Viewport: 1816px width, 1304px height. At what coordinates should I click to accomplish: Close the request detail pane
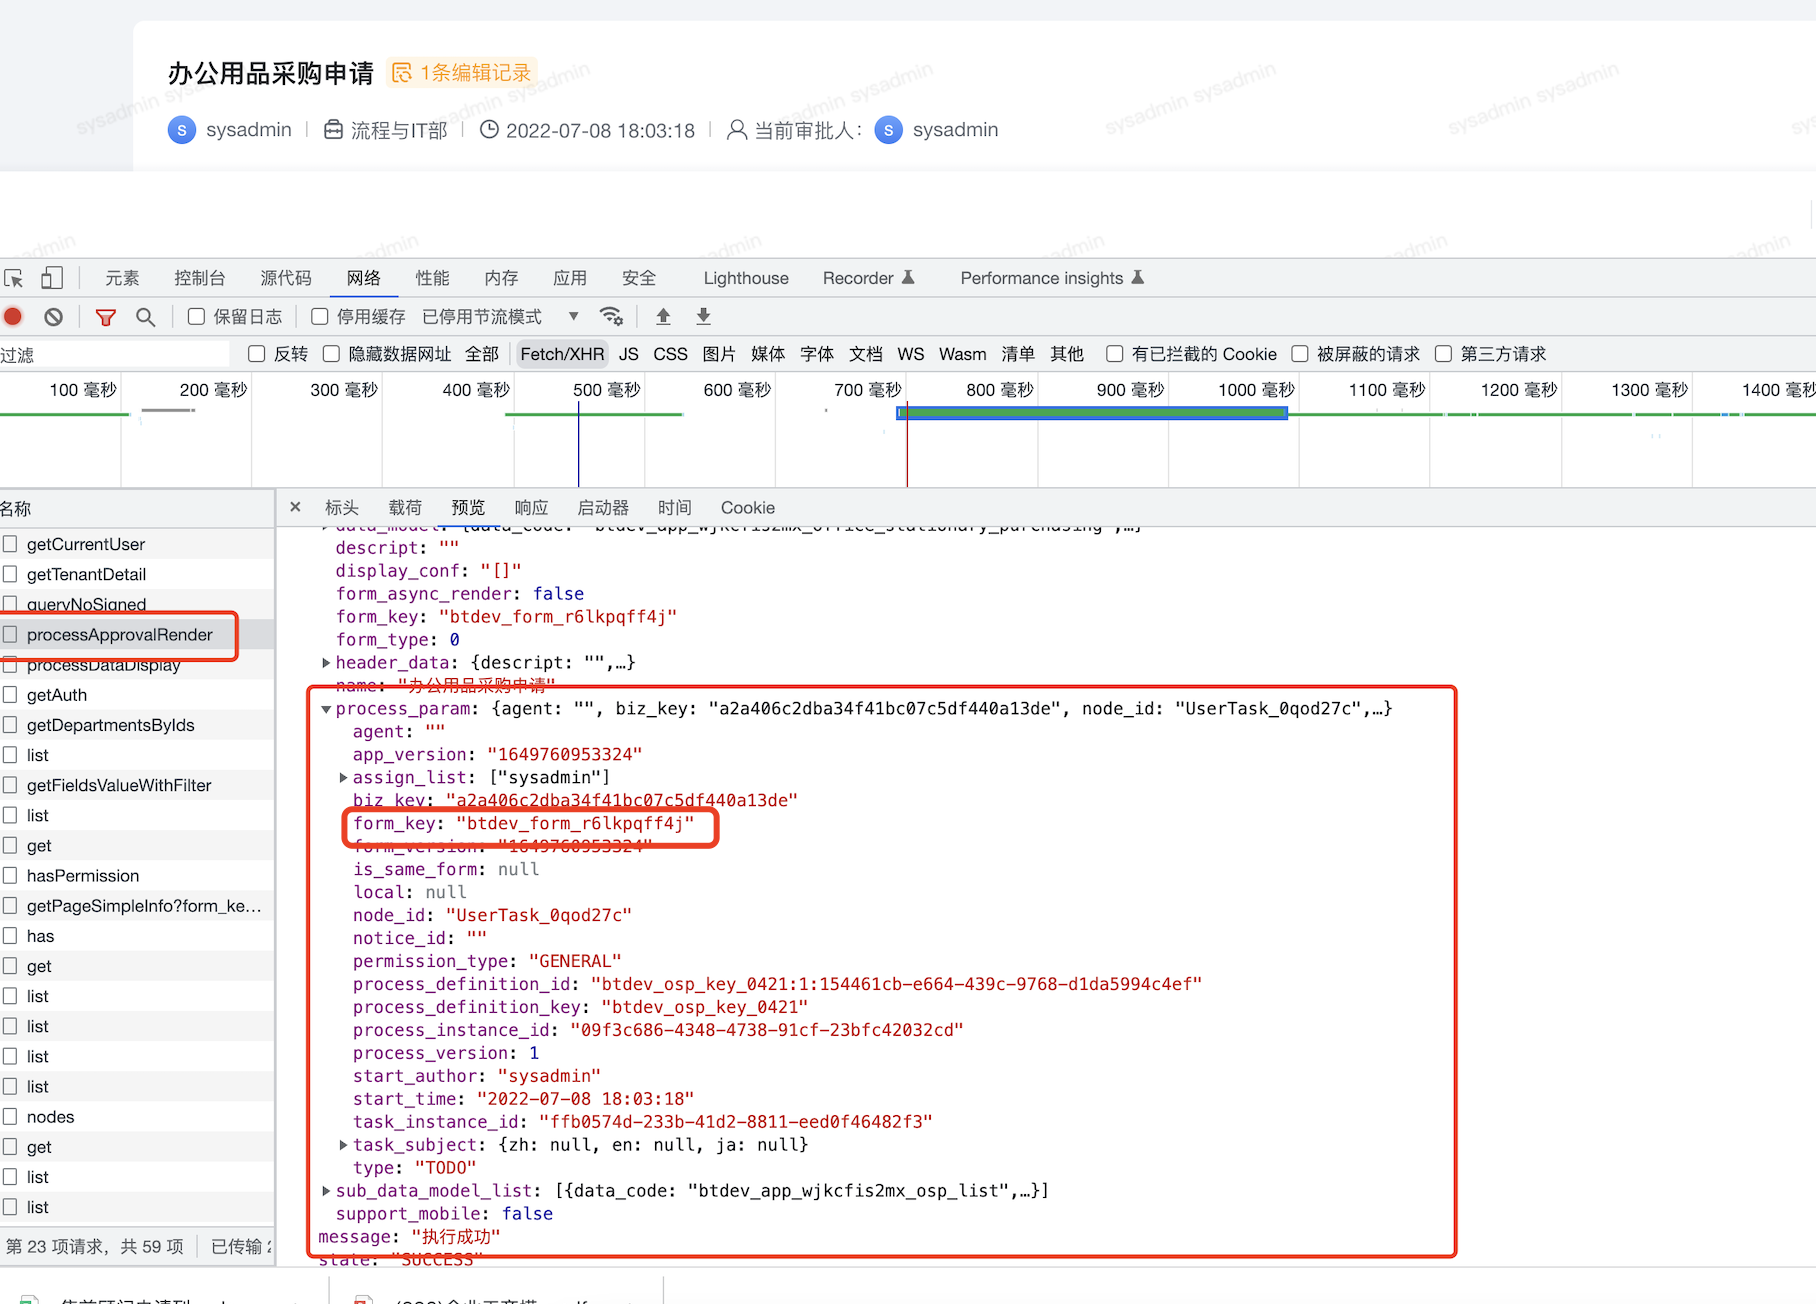295,507
